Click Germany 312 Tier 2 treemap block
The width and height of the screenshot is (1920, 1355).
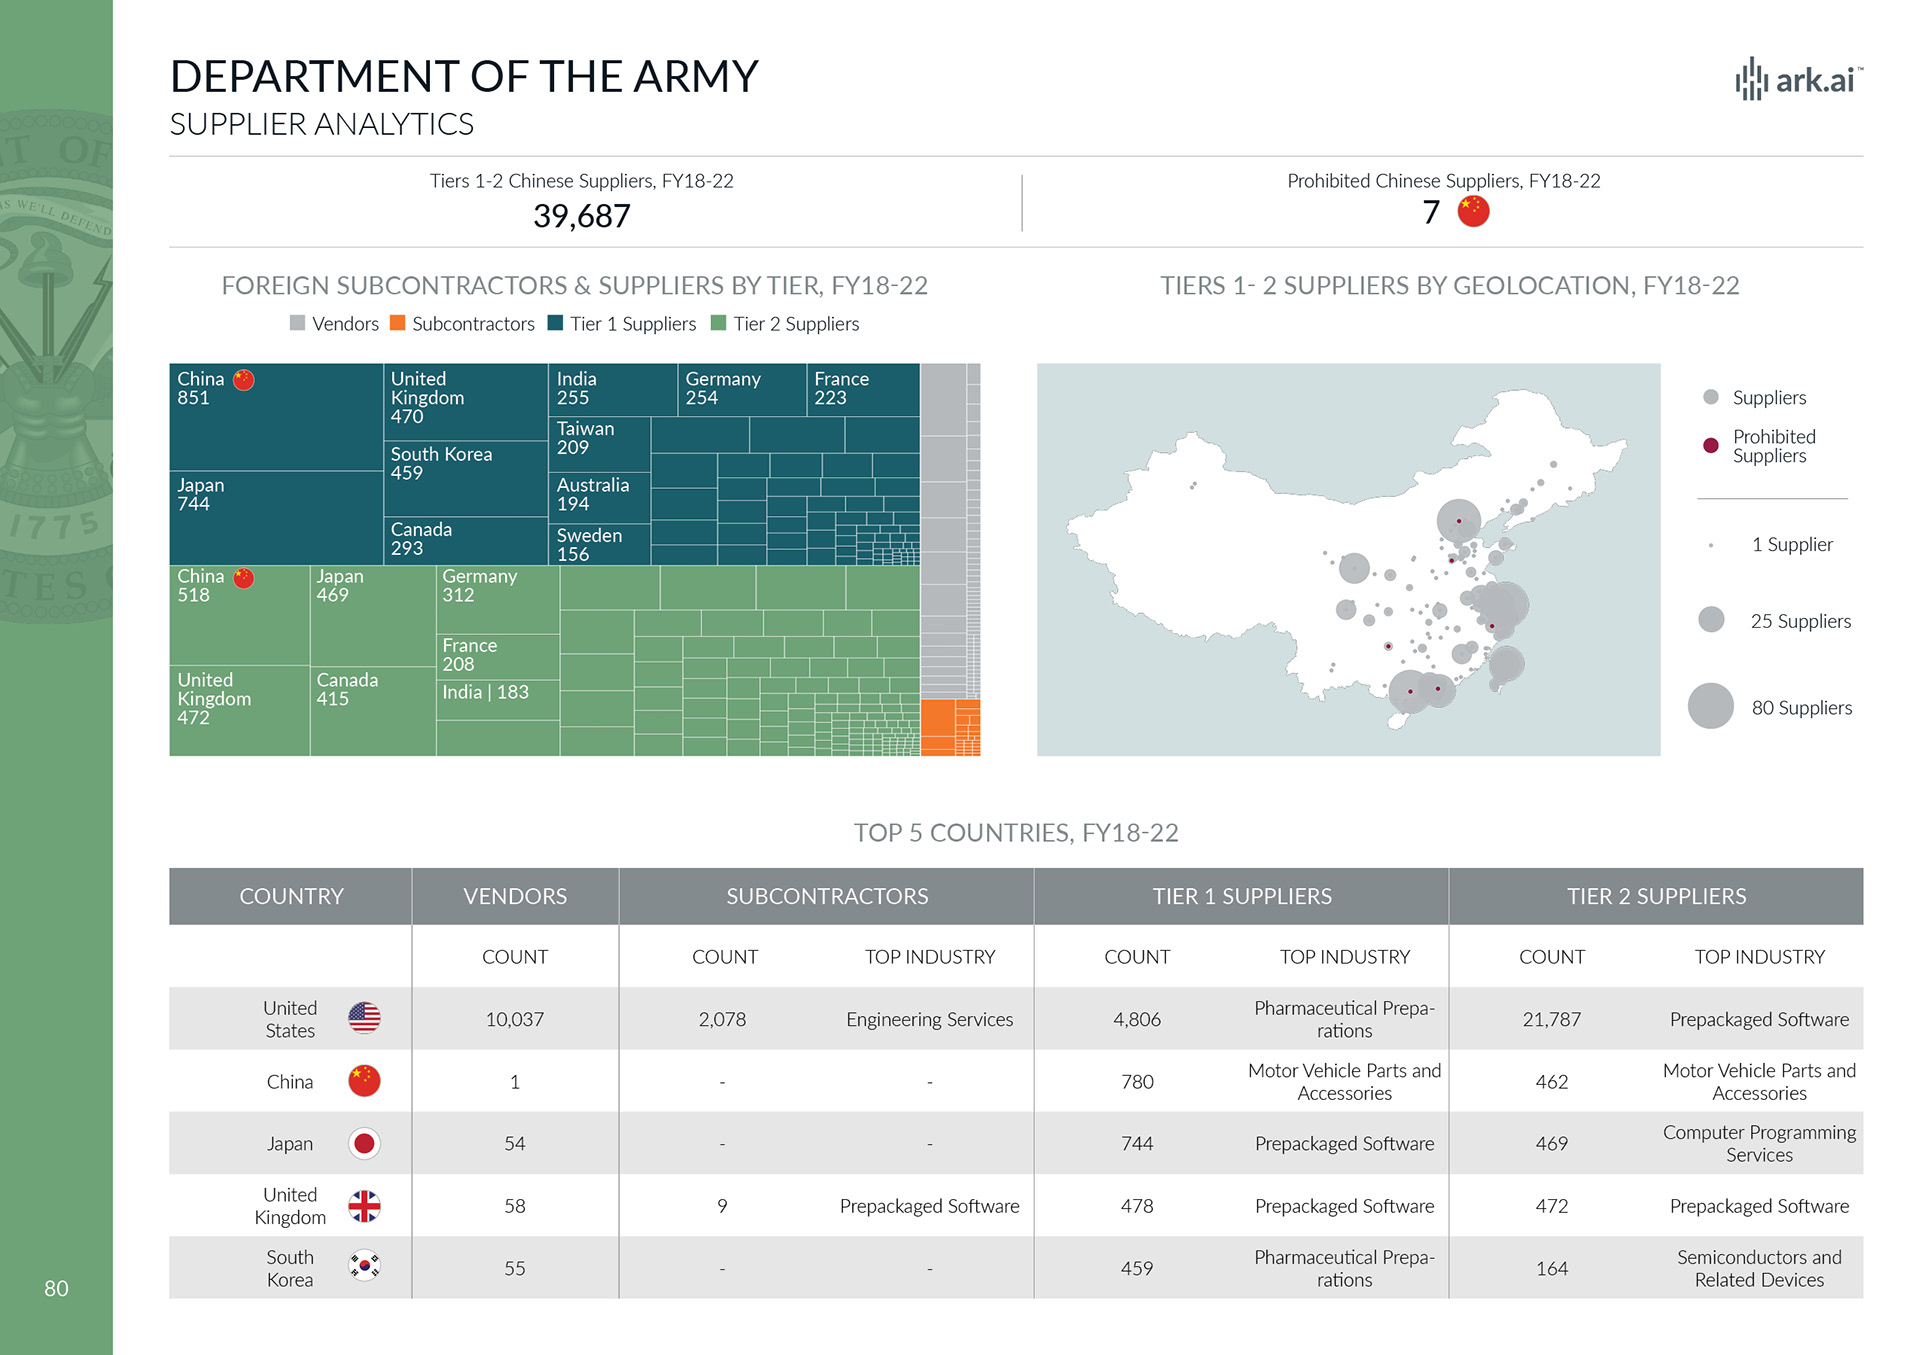497,599
